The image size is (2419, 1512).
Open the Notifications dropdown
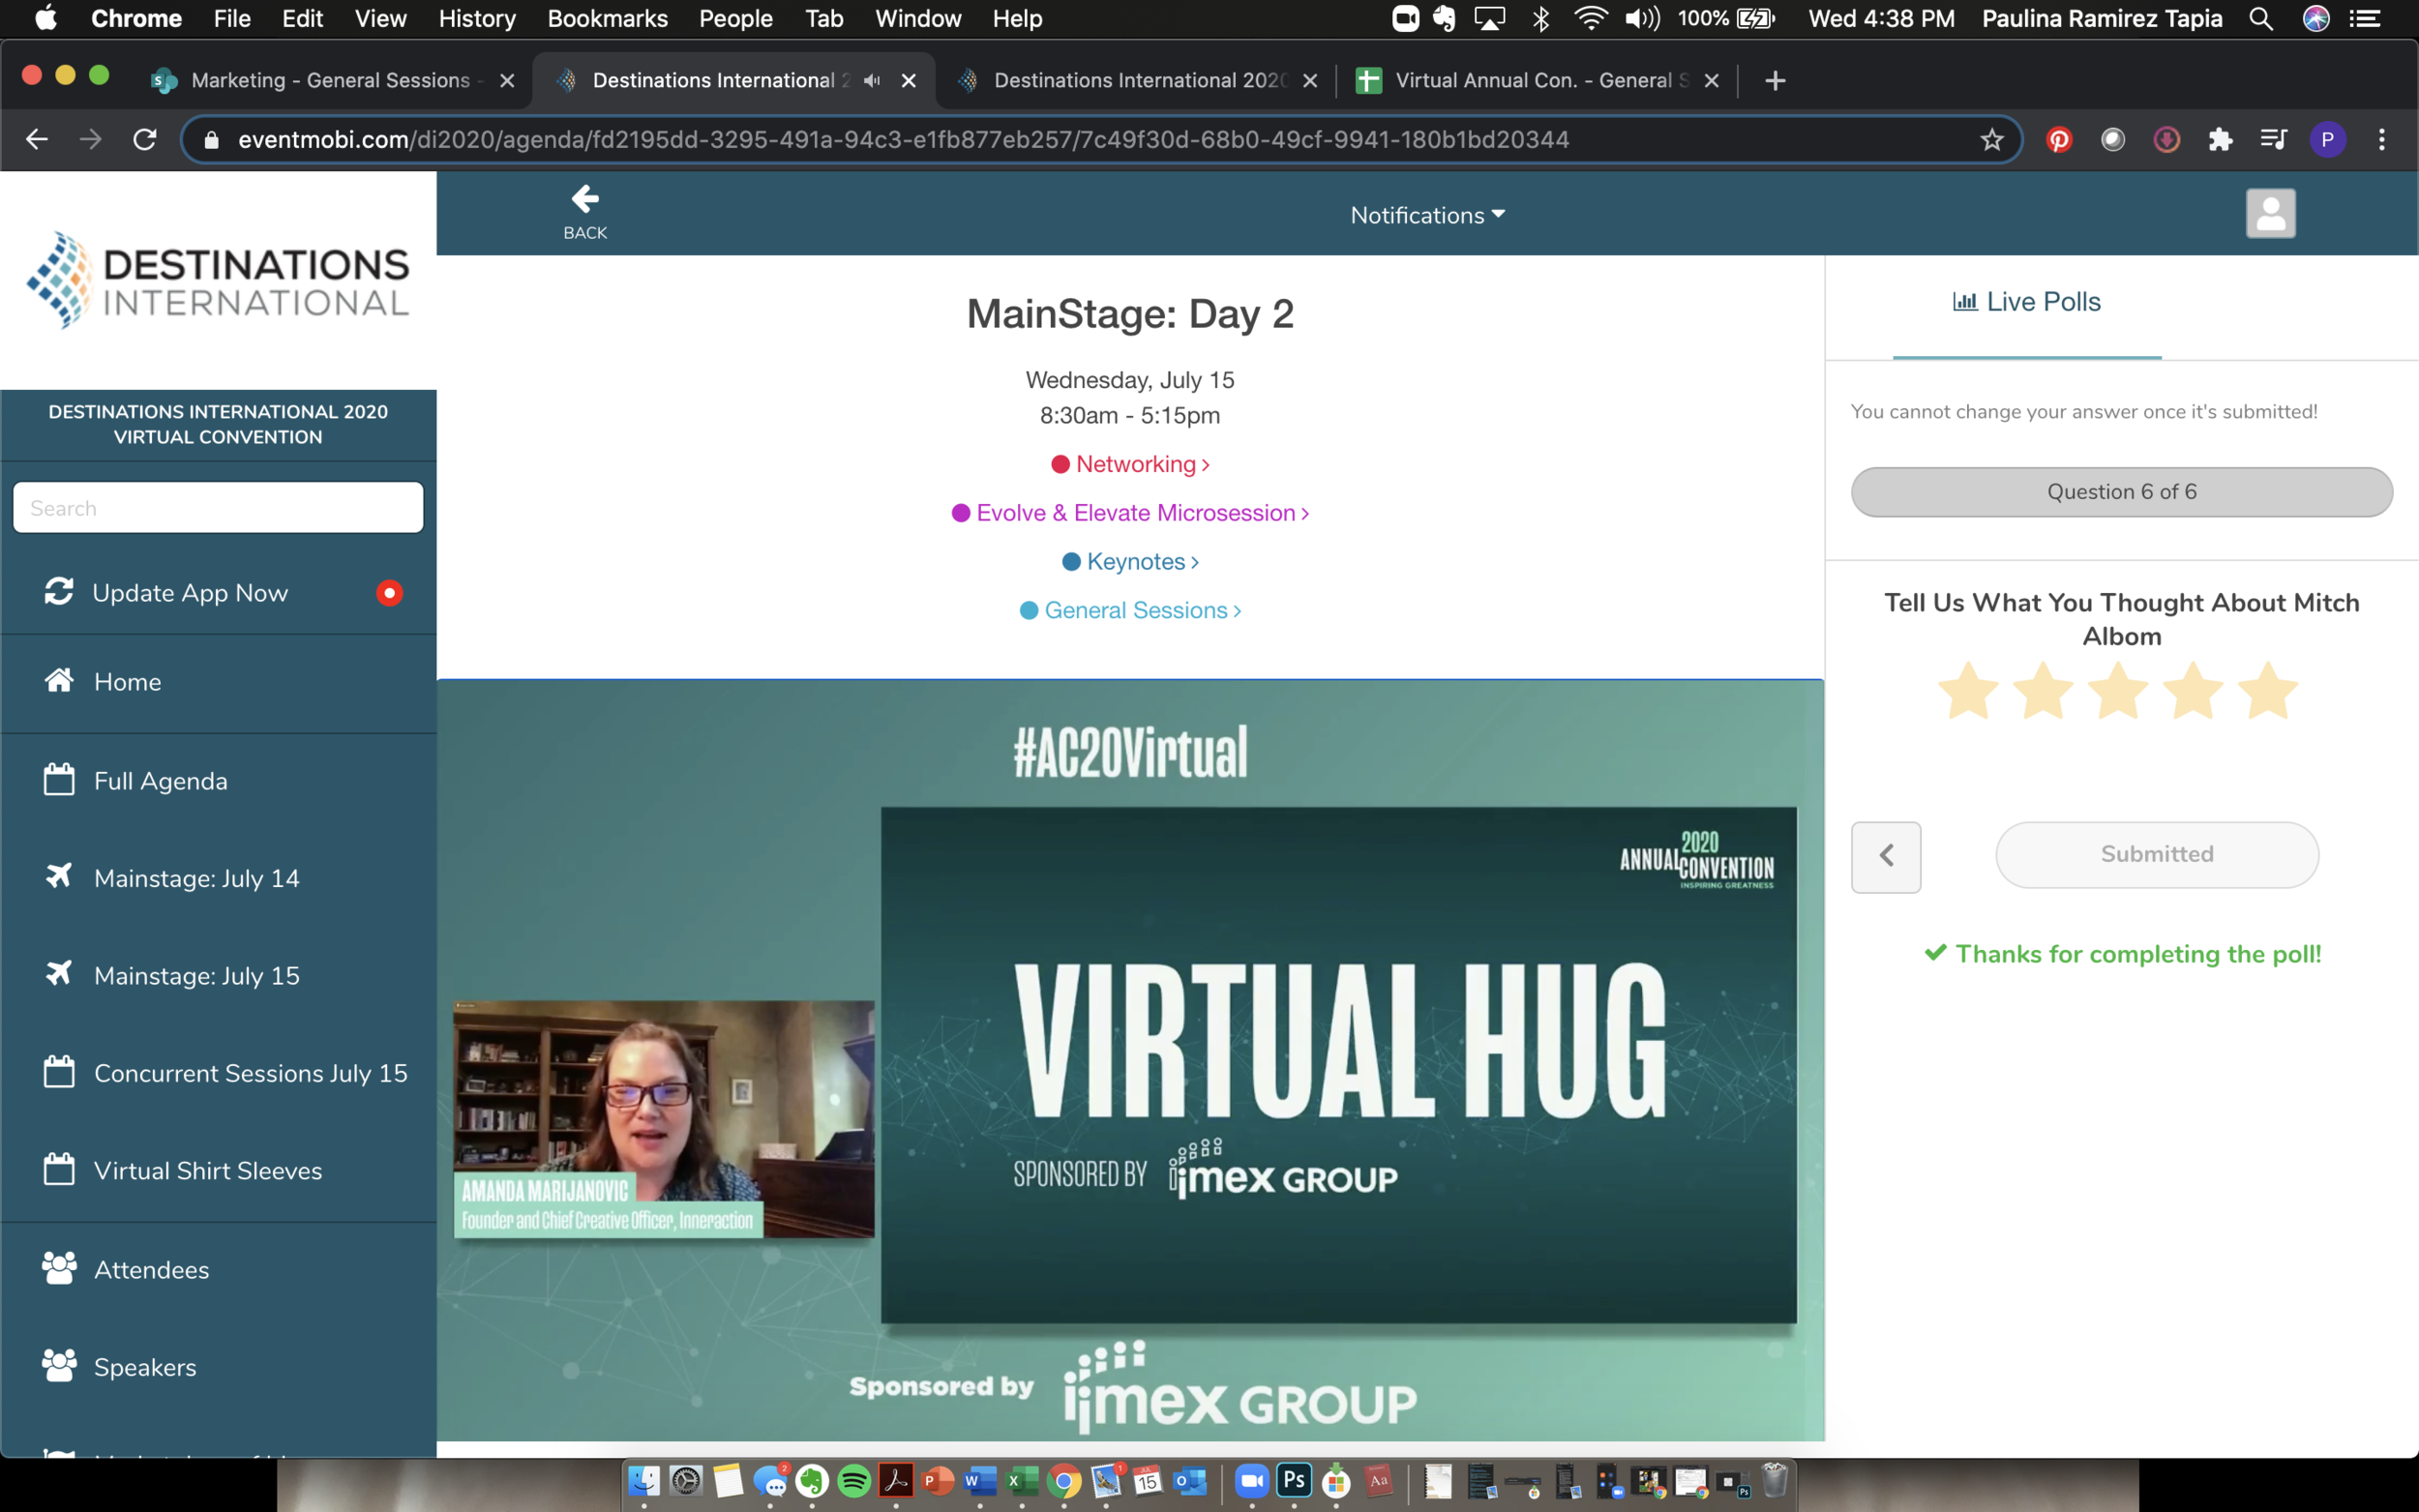coord(1427,215)
